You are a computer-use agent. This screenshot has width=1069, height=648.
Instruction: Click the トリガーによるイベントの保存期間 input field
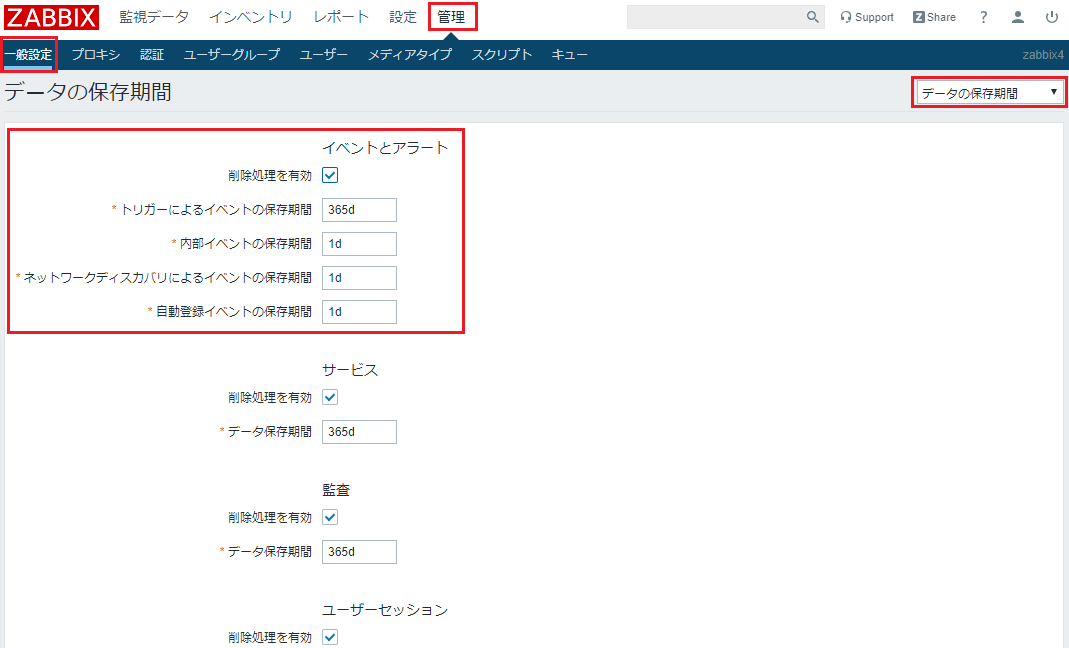click(x=358, y=209)
